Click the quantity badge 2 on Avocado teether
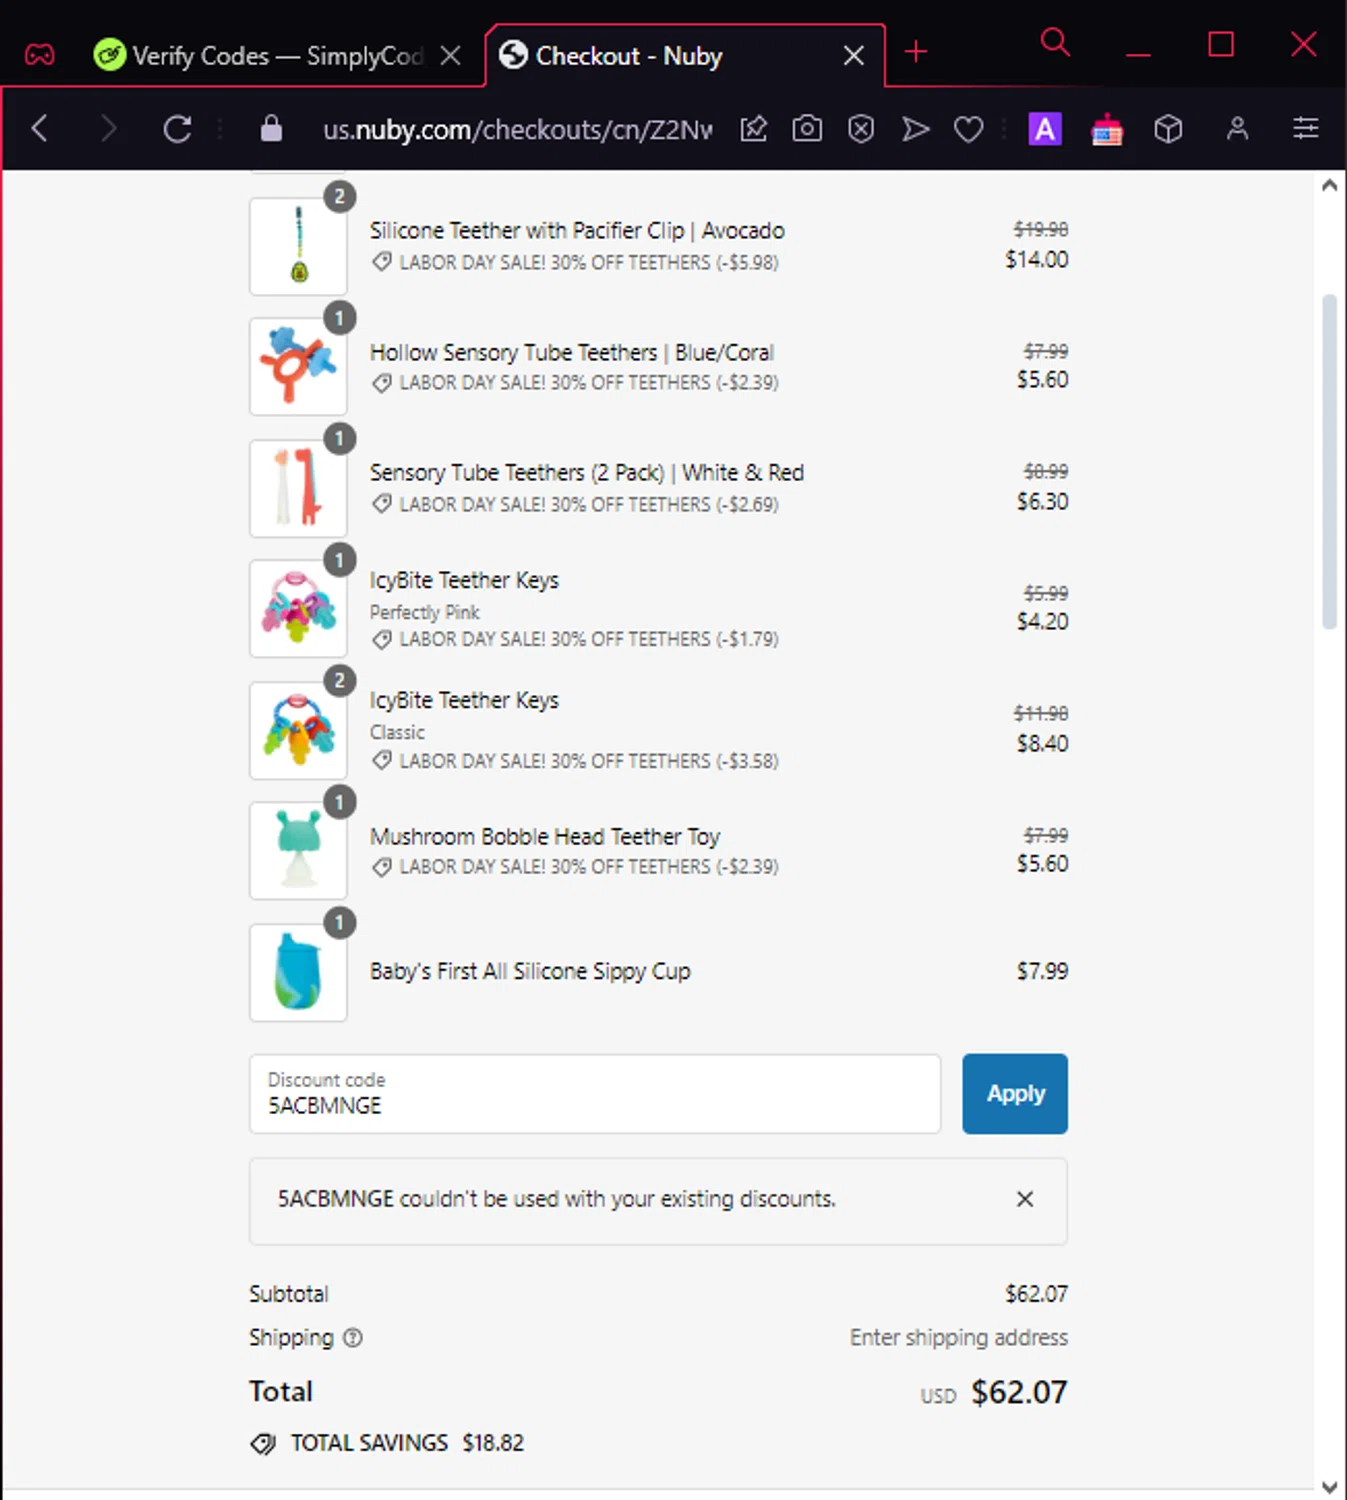Screen dimensions: 1347x1500 (340, 196)
